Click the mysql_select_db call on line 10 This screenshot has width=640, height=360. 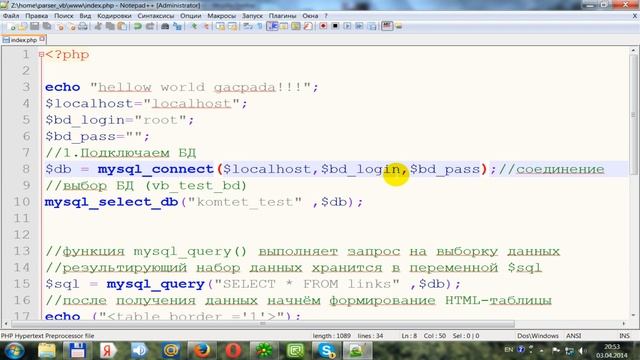tap(111, 202)
